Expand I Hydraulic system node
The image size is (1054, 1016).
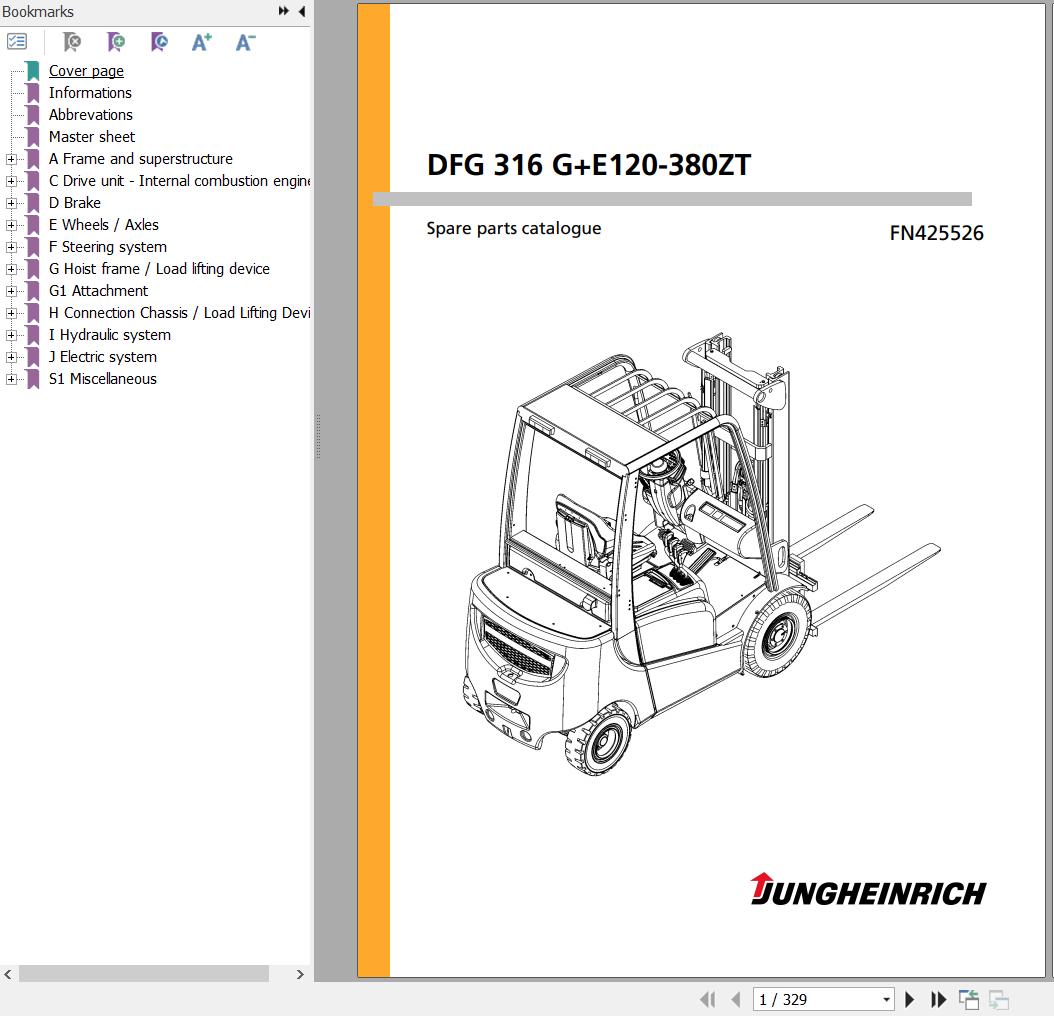coord(11,336)
